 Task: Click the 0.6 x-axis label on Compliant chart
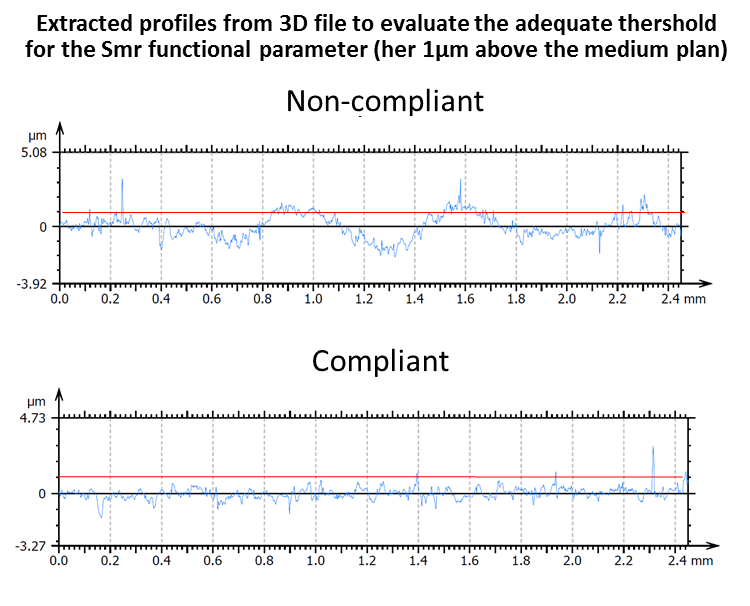pyautogui.click(x=212, y=561)
